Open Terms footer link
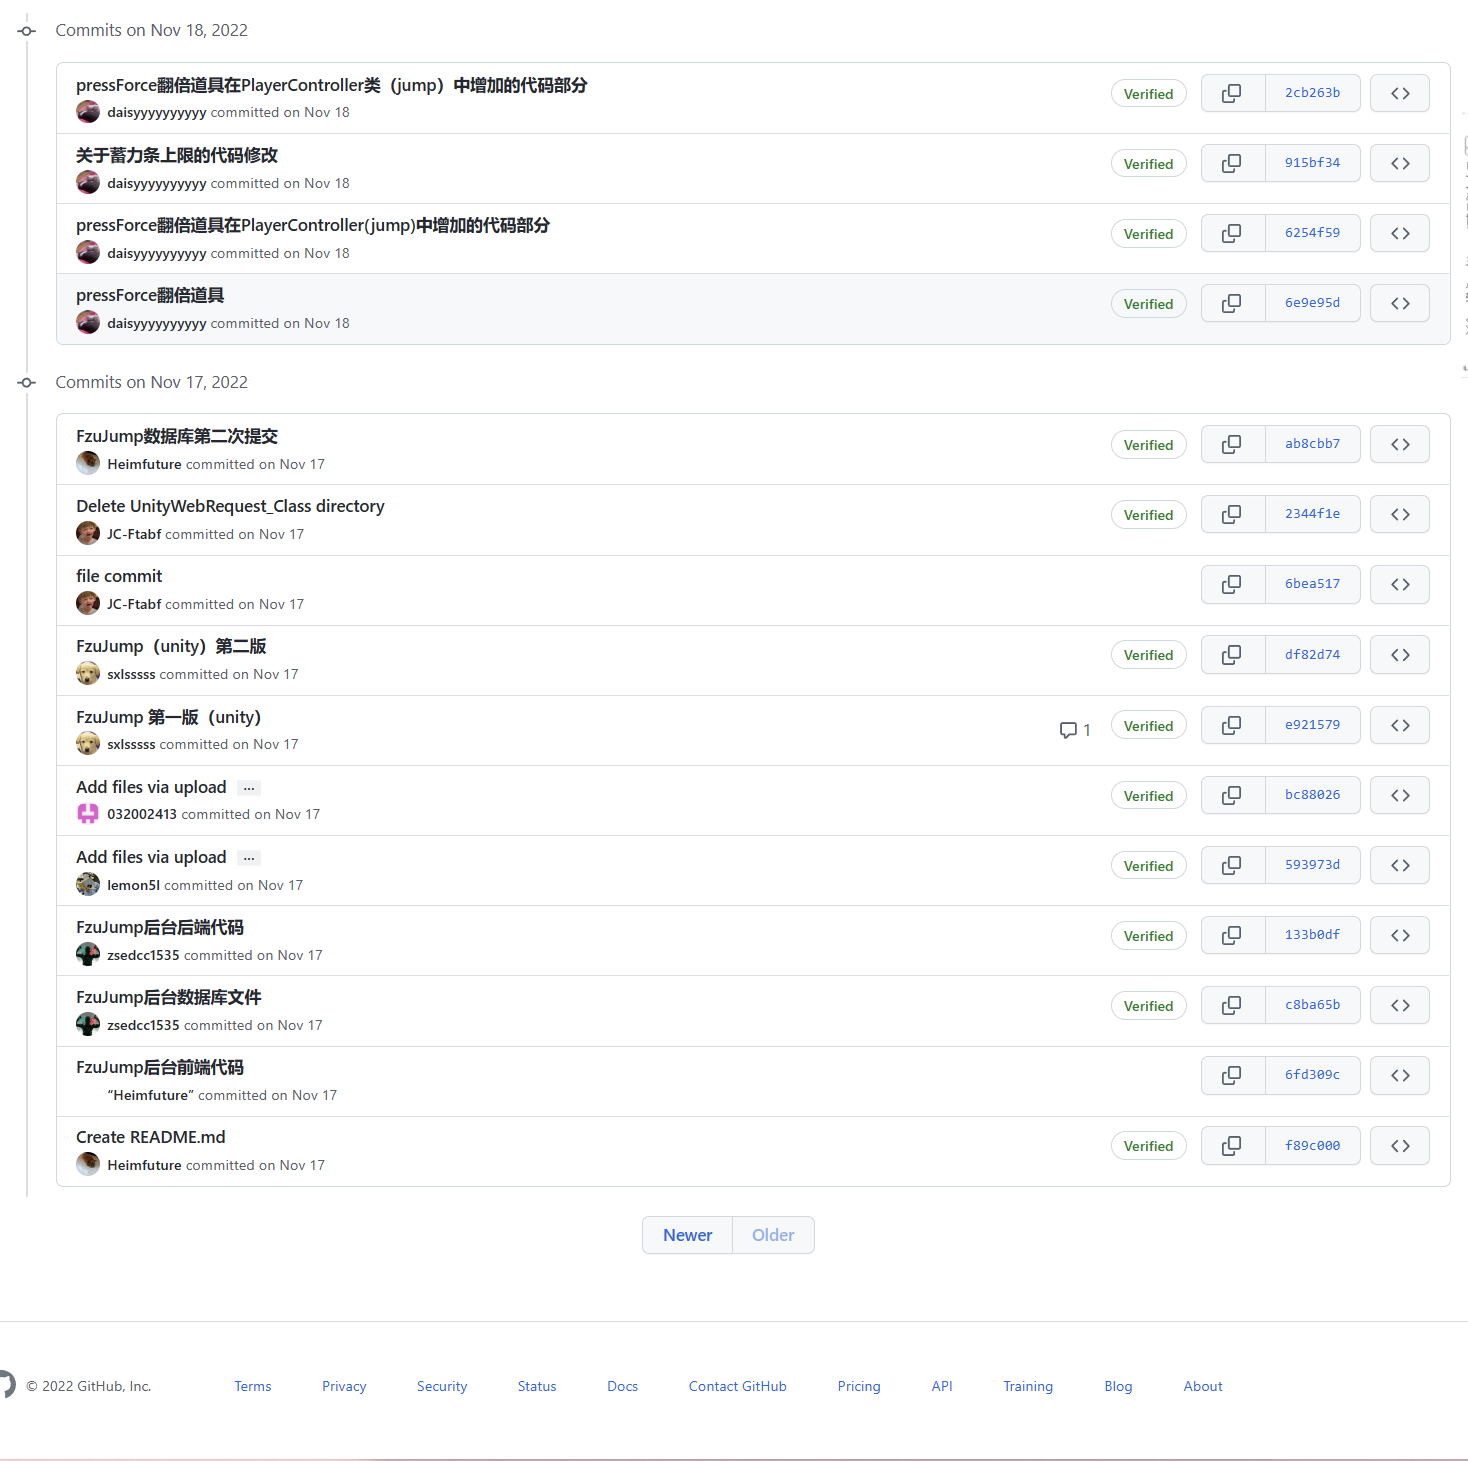 coord(253,1386)
